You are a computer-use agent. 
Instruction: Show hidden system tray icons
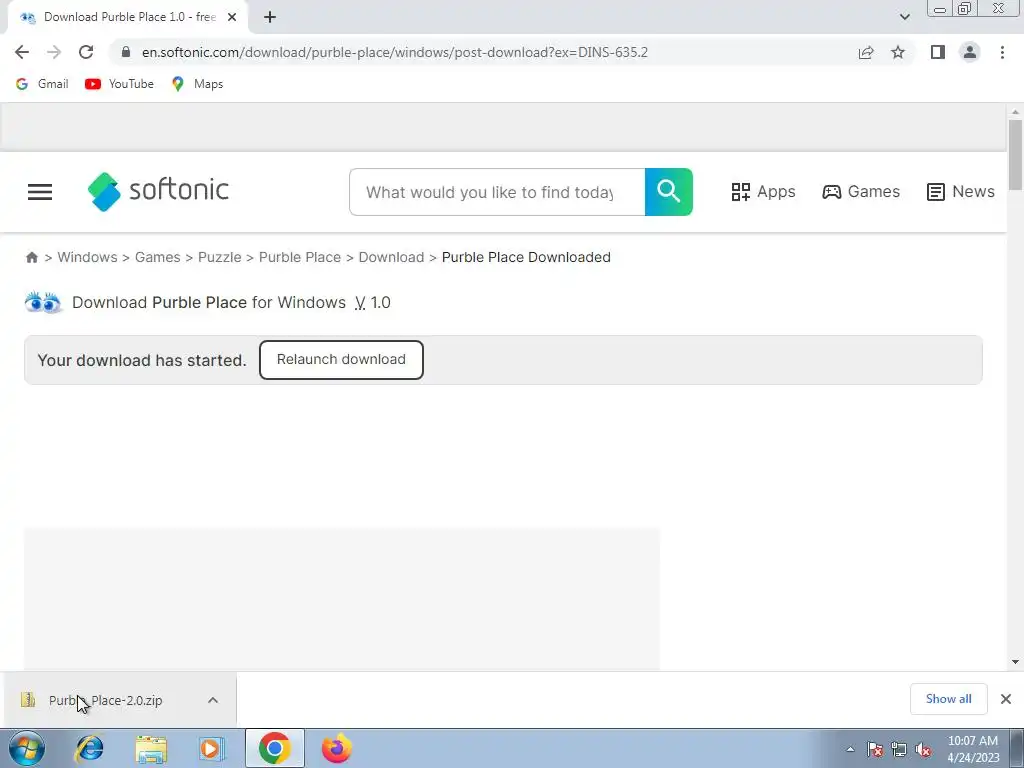click(x=850, y=749)
